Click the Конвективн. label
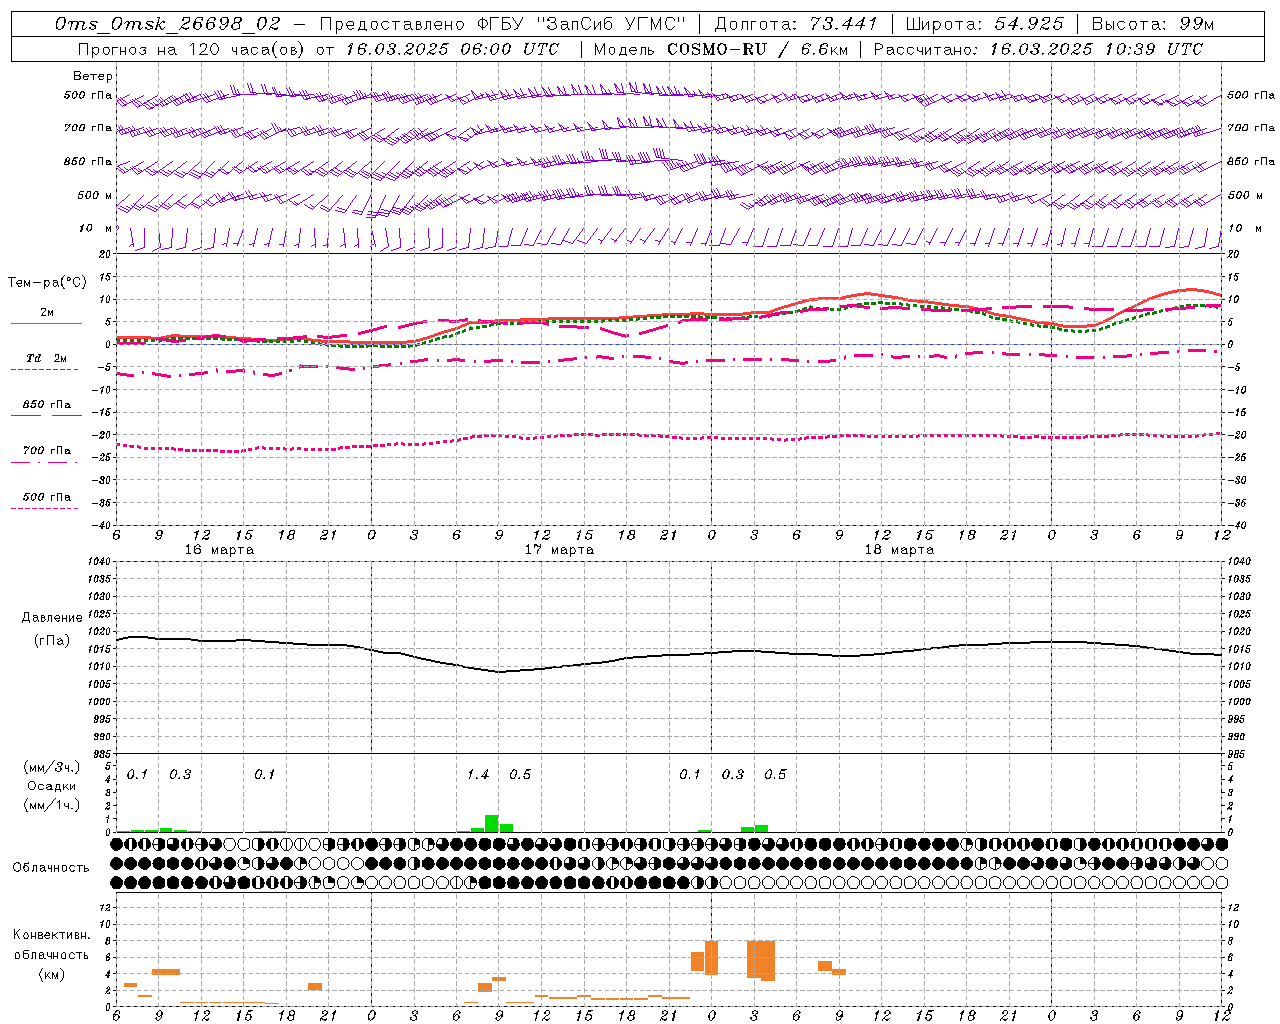This screenshot has height=1024, width=1280. 52,935
